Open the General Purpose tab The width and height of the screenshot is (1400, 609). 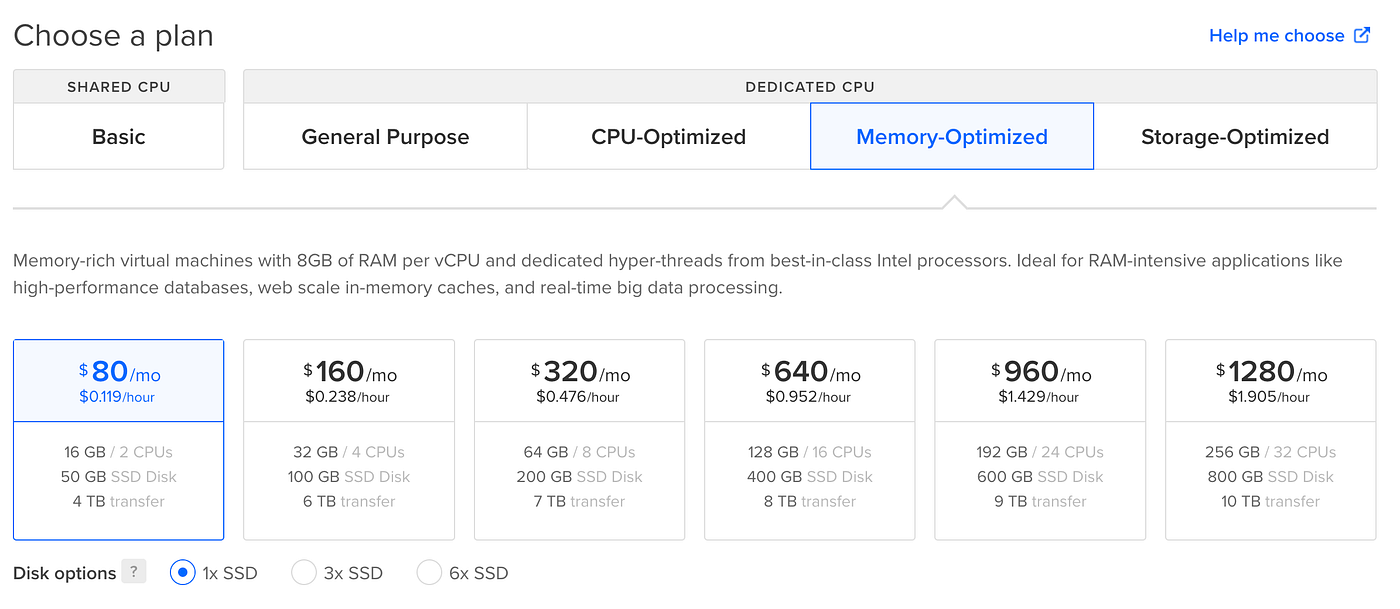(385, 137)
